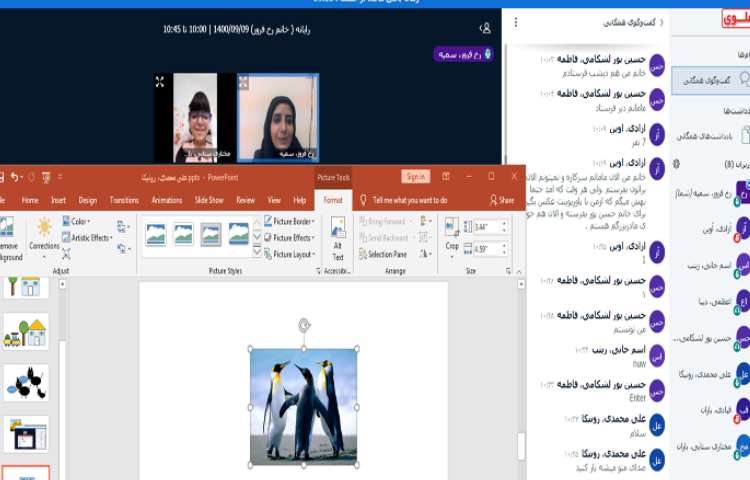Open the Corrections sun icon menu

[x=44, y=238]
